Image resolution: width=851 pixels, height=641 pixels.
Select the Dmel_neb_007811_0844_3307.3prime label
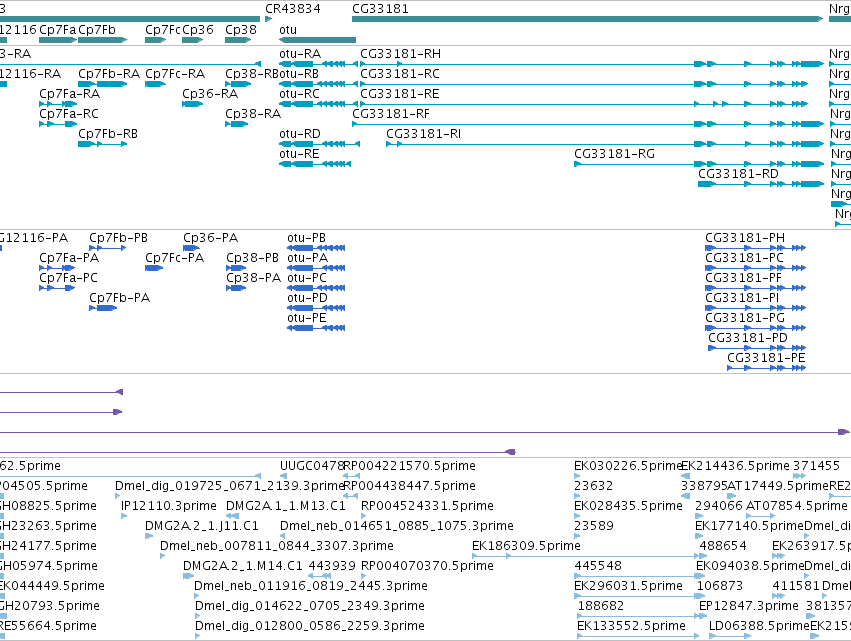click(277, 547)
